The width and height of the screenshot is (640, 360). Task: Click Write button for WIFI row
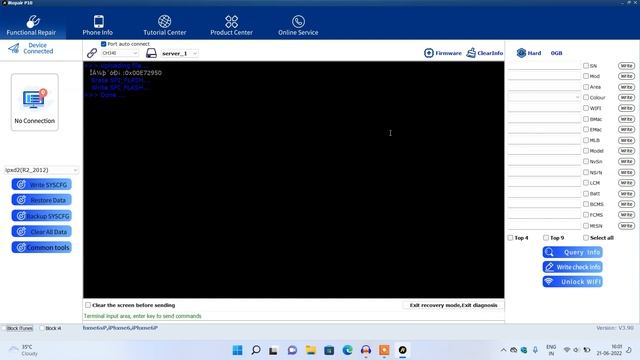626,108
